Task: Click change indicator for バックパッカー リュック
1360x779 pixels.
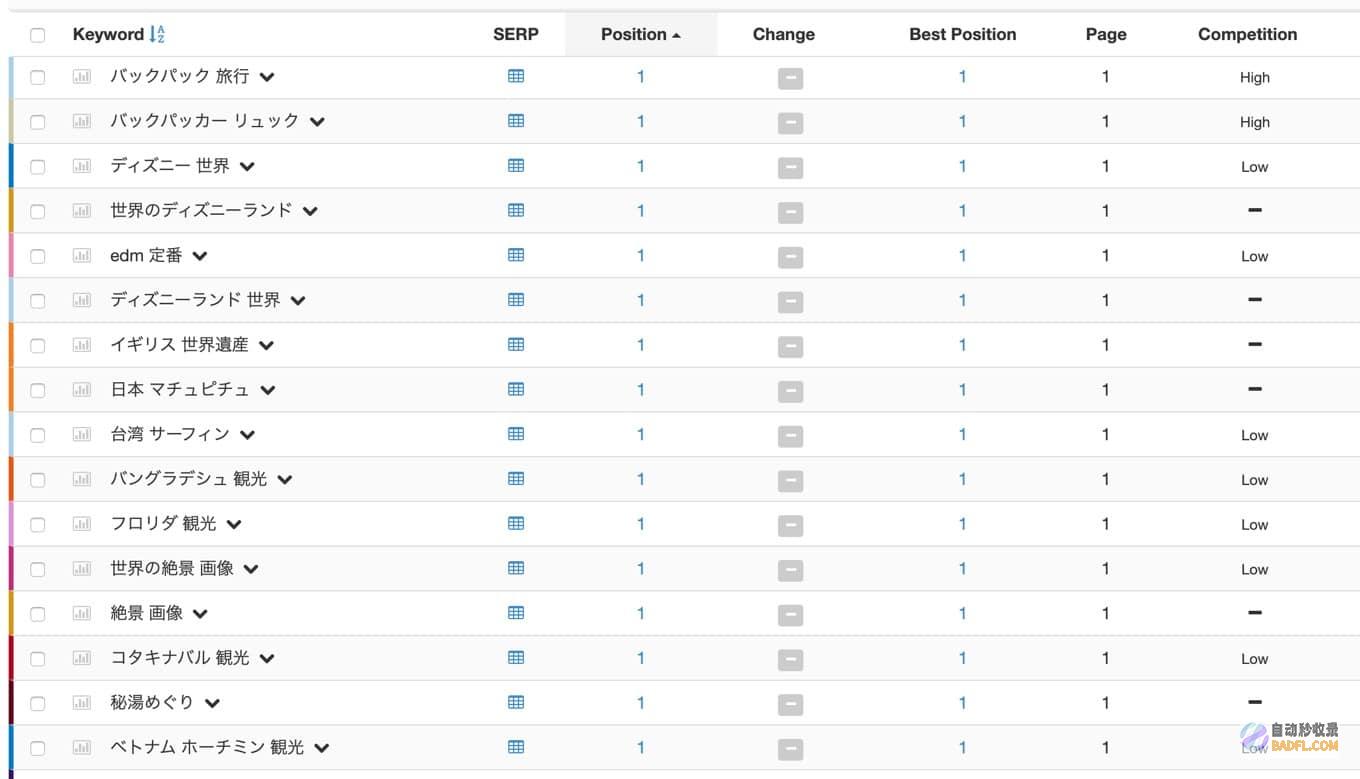Action: [790, 123]
